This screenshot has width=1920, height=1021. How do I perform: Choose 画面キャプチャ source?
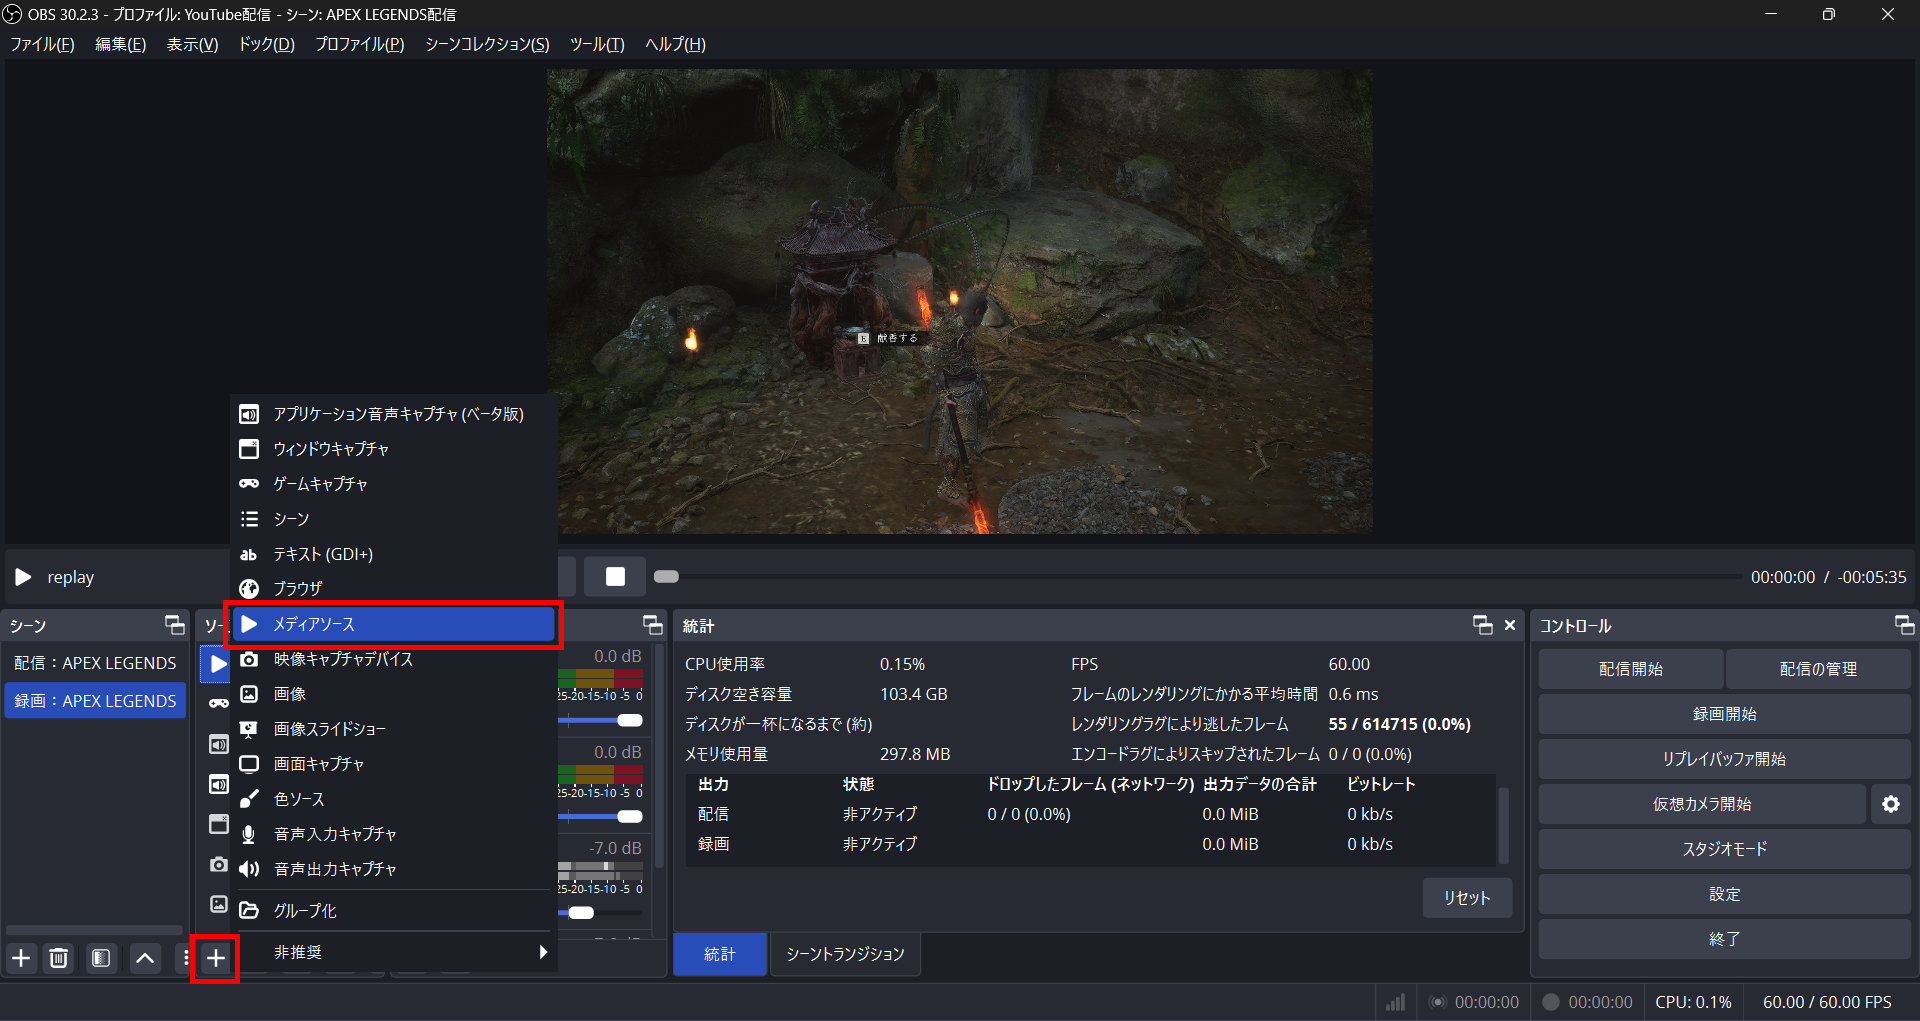394,764
